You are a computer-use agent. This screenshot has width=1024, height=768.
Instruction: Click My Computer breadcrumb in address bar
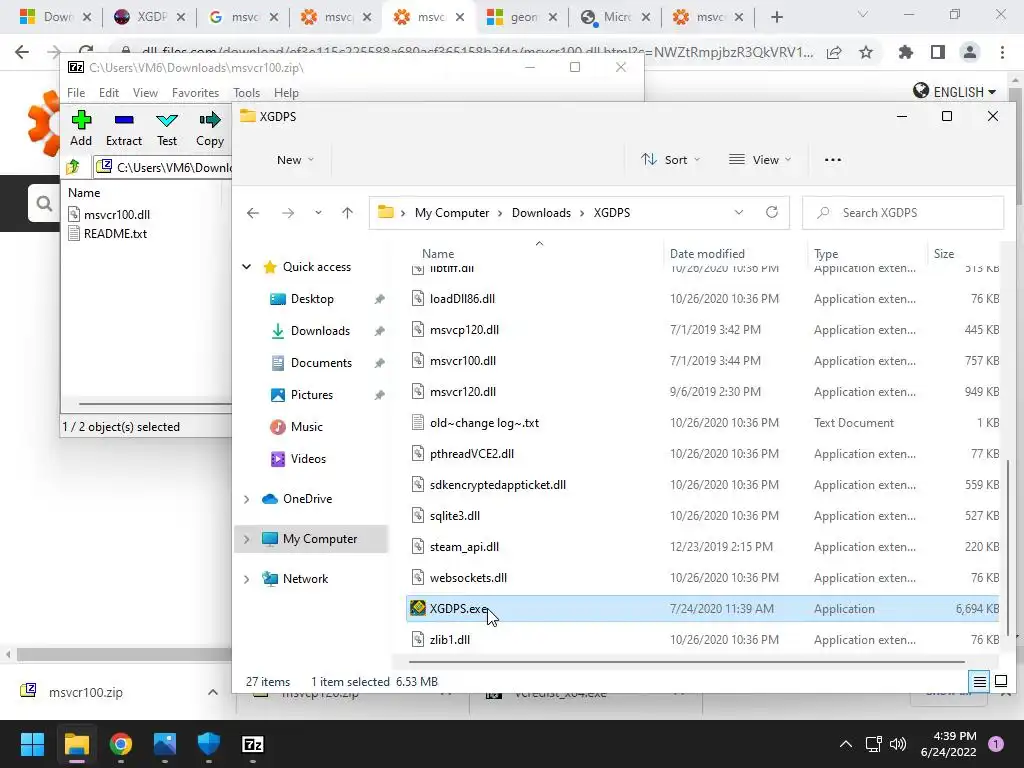pyautogui.click(x=451, y=213)
